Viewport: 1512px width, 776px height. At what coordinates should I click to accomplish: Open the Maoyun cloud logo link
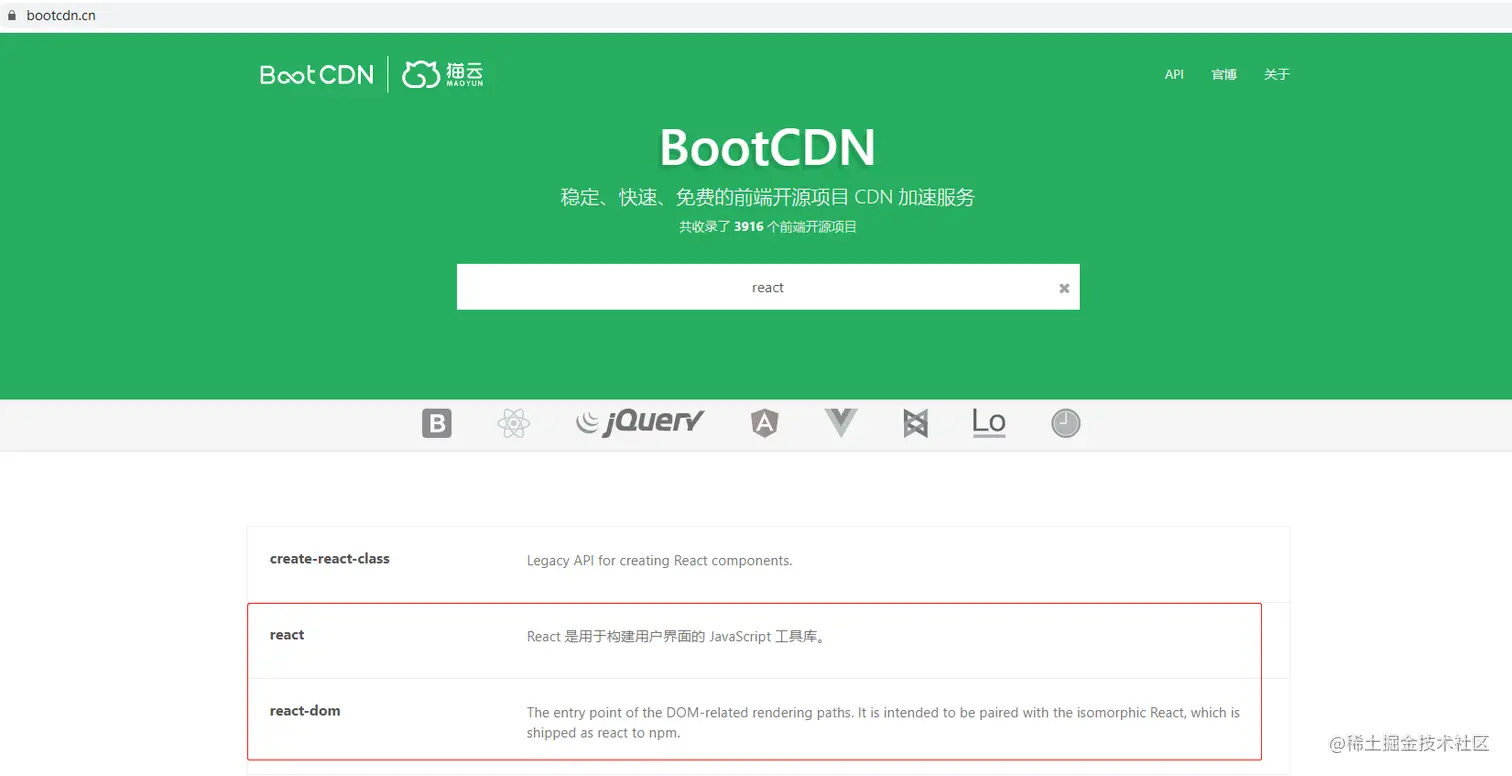(443, 74)
